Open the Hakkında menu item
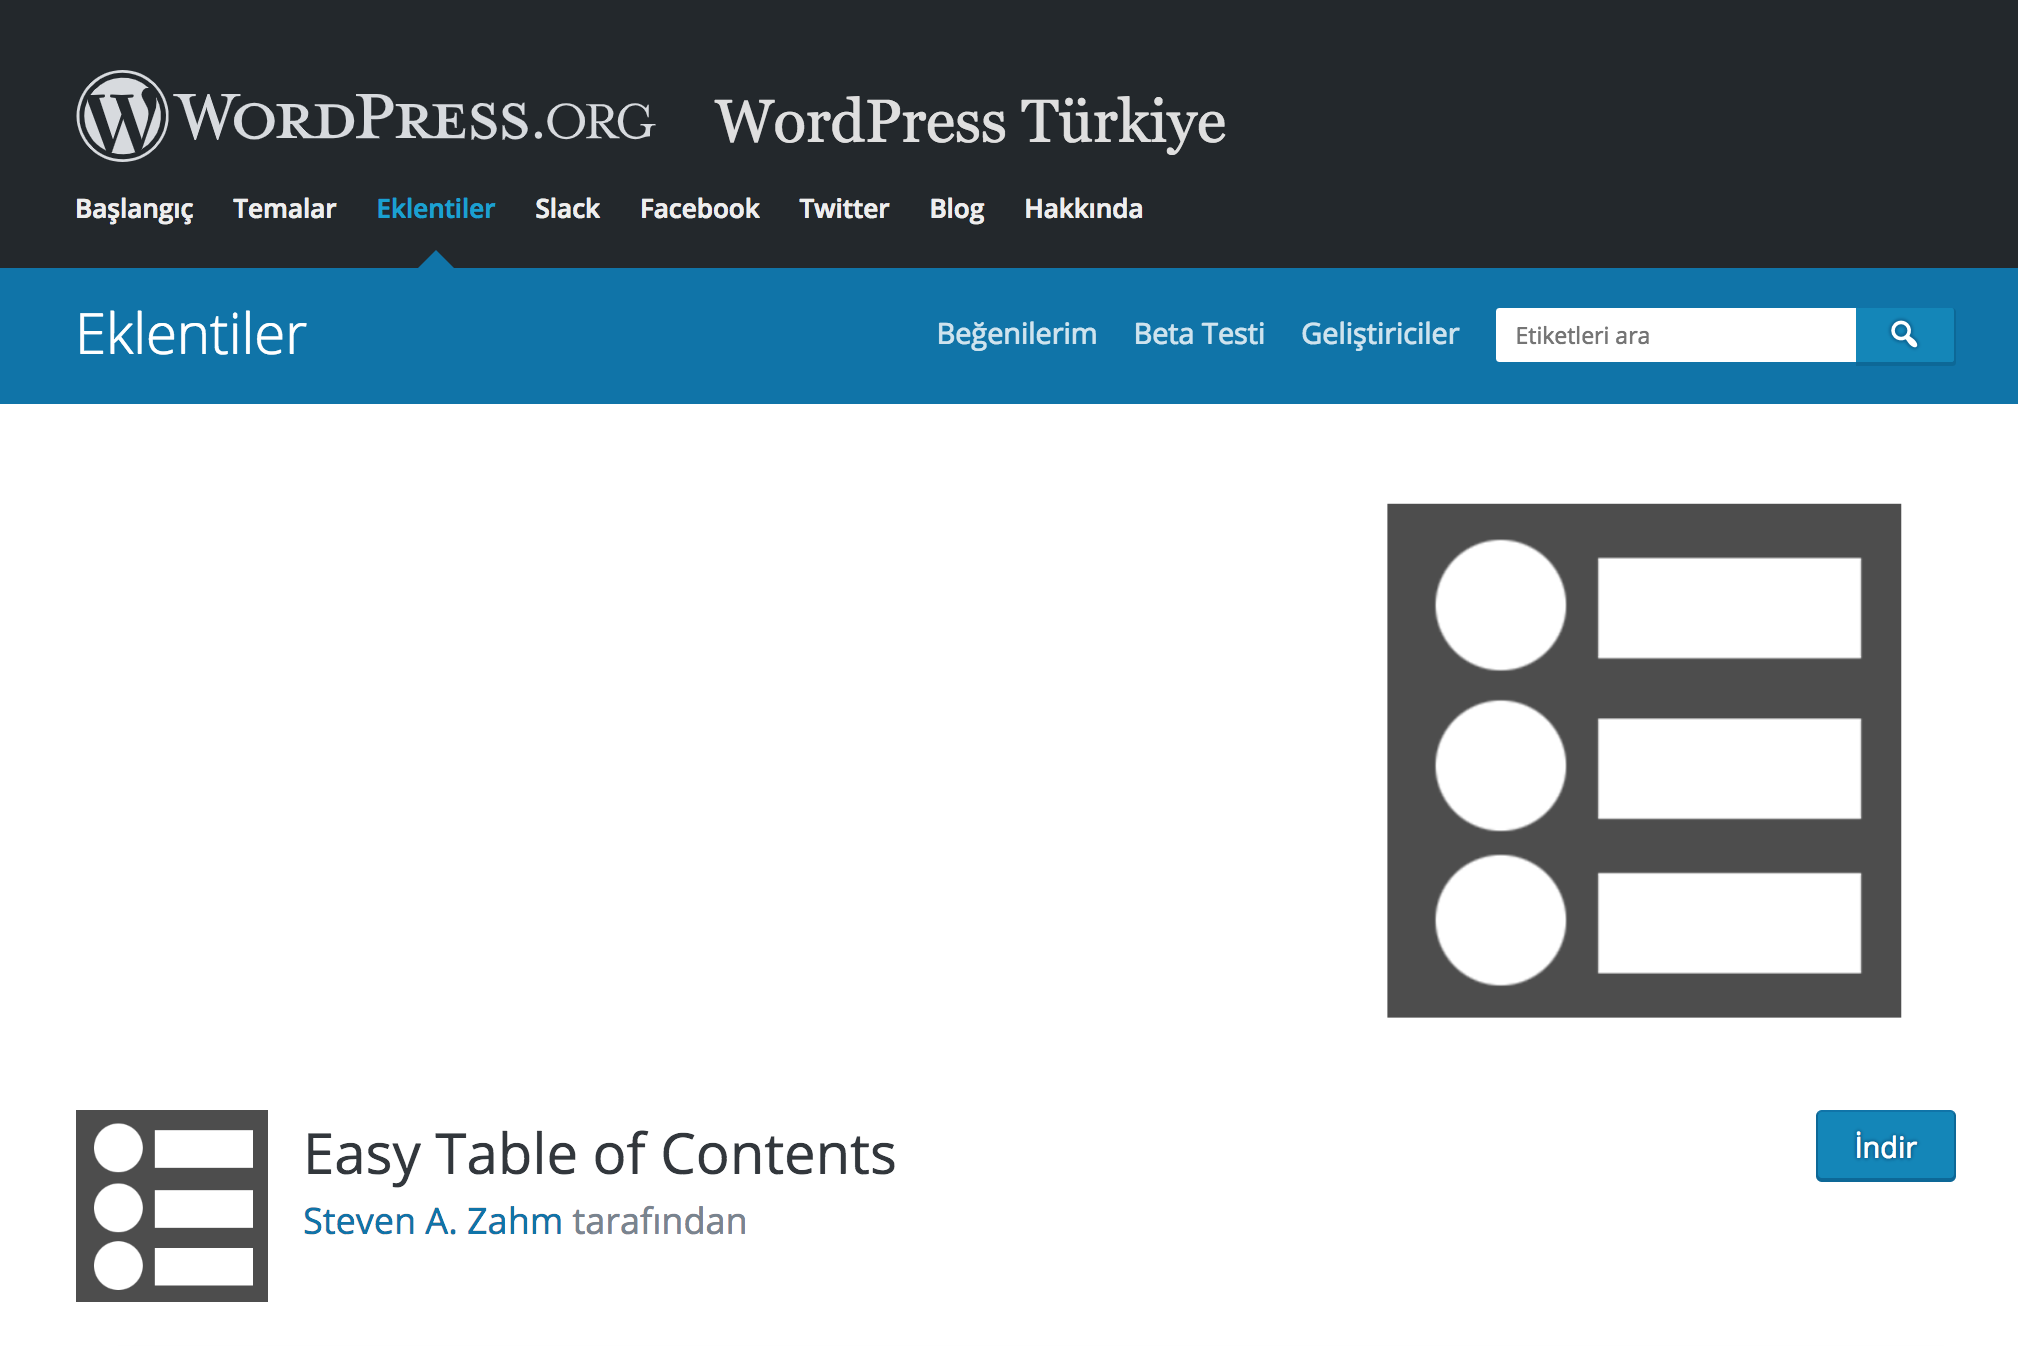2018x1346 pixels. click(1083, 209)
